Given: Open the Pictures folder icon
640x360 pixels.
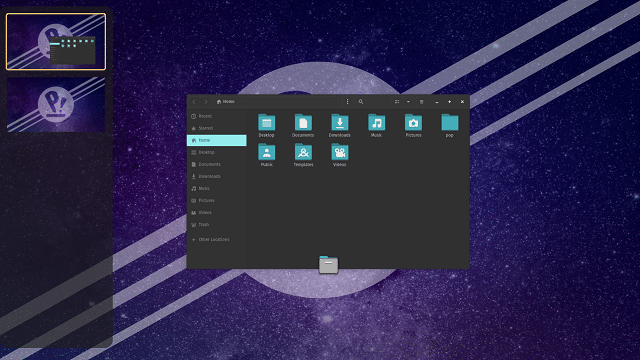Looking at the screenshot, I should click(413, 122).
